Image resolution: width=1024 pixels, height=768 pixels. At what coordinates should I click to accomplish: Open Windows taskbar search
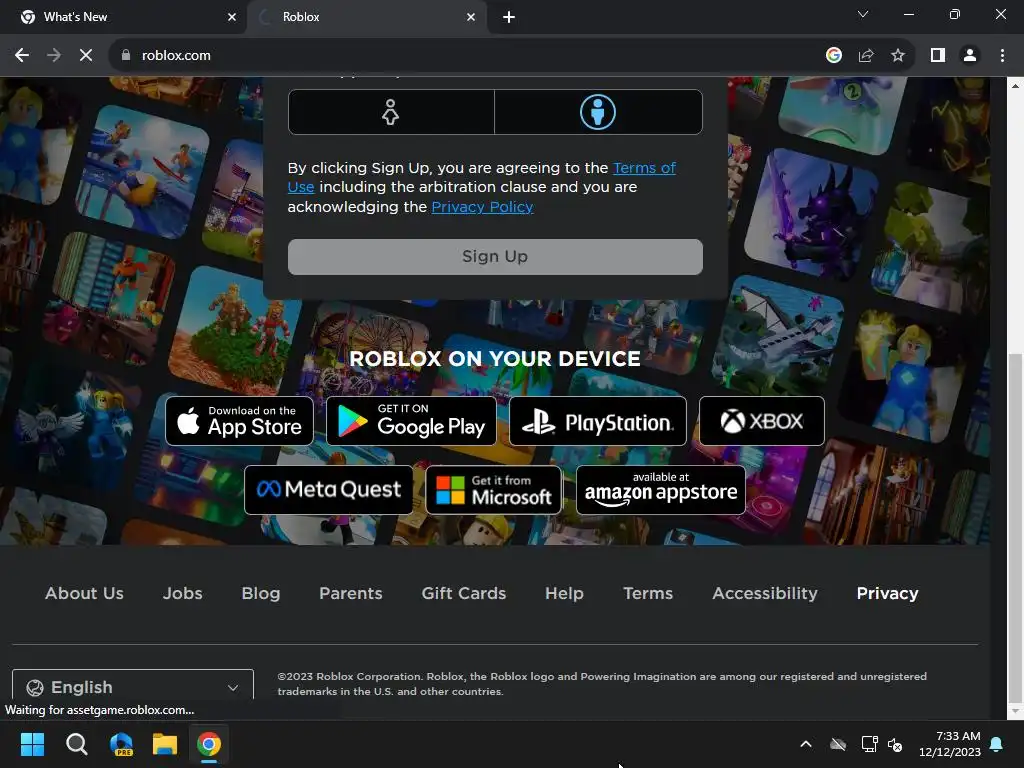pos(76,744)
